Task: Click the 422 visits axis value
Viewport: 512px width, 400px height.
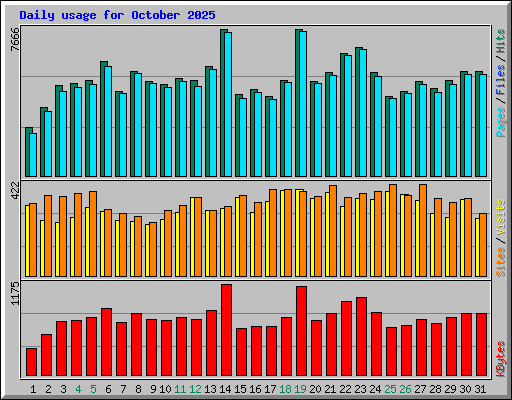Action: point(15,191)
